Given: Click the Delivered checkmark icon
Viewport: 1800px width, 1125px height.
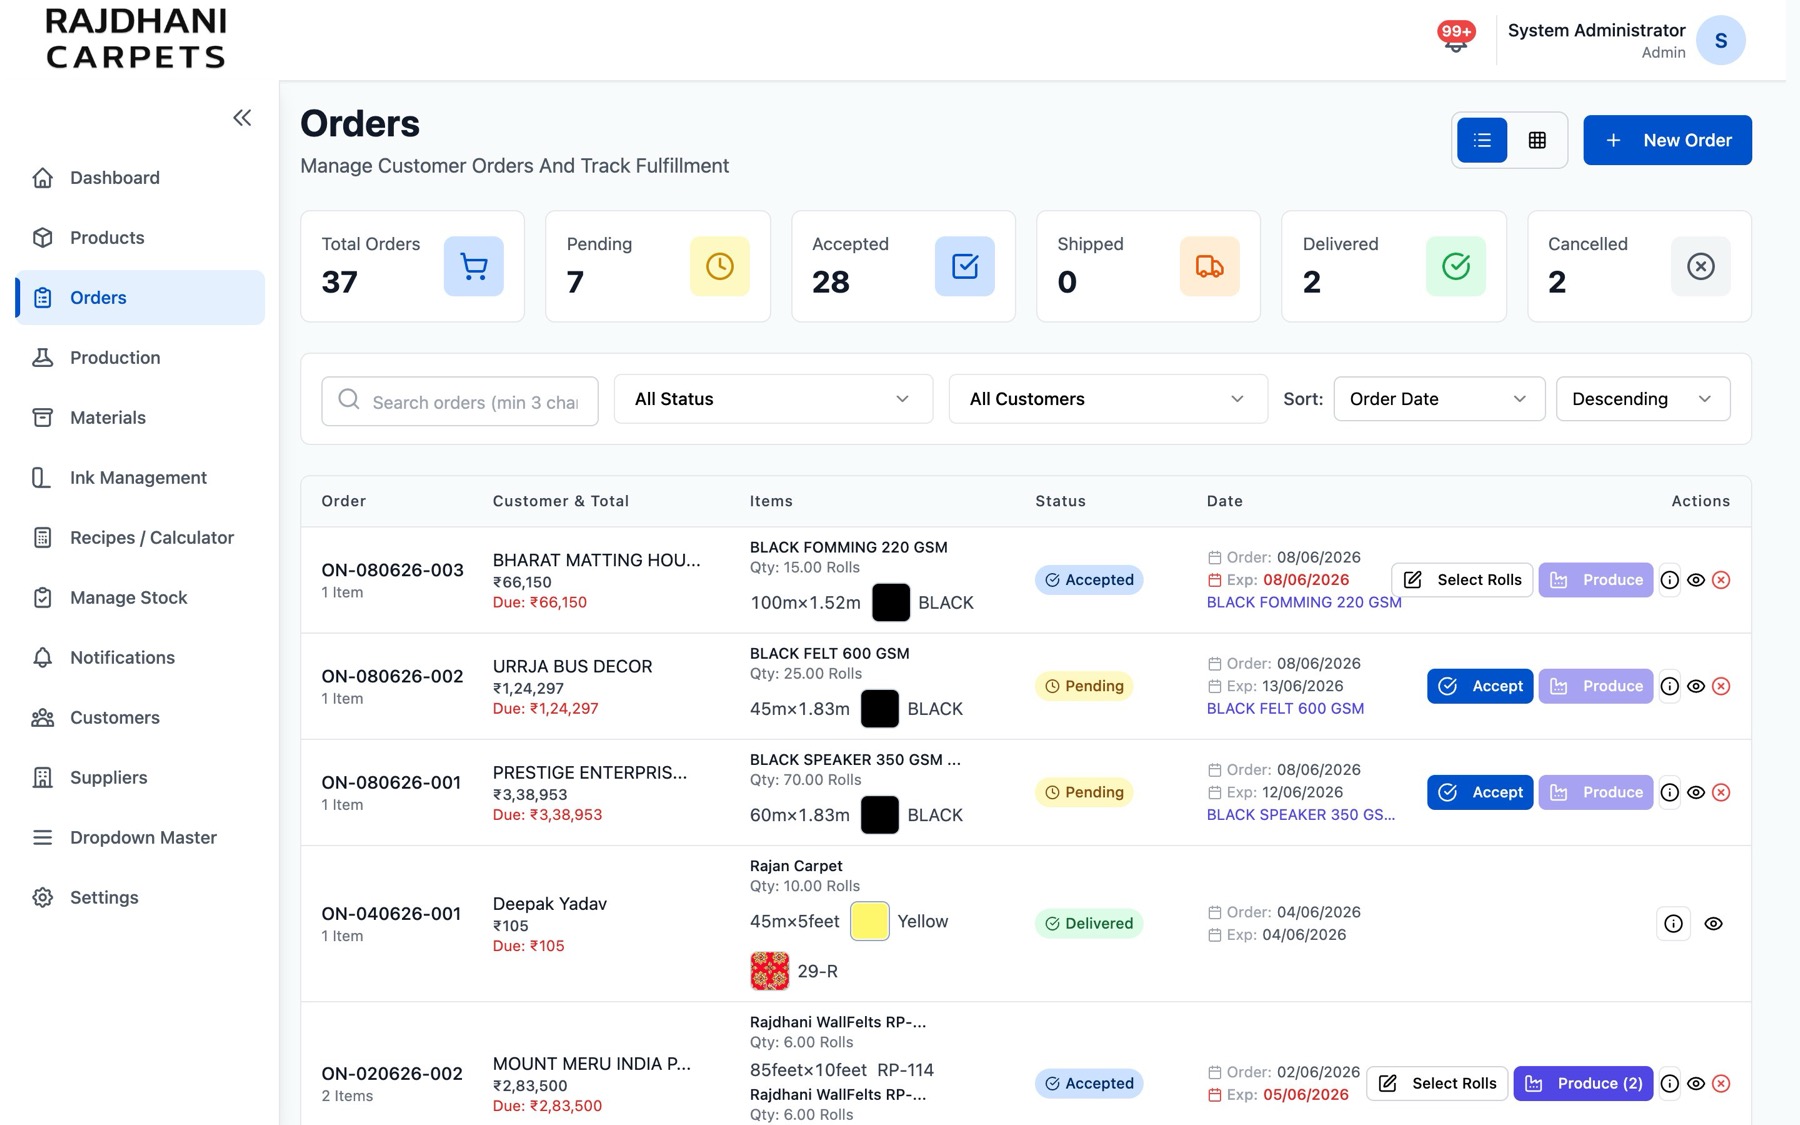Looking at the screenshot, I should (x=1456, y=266).
